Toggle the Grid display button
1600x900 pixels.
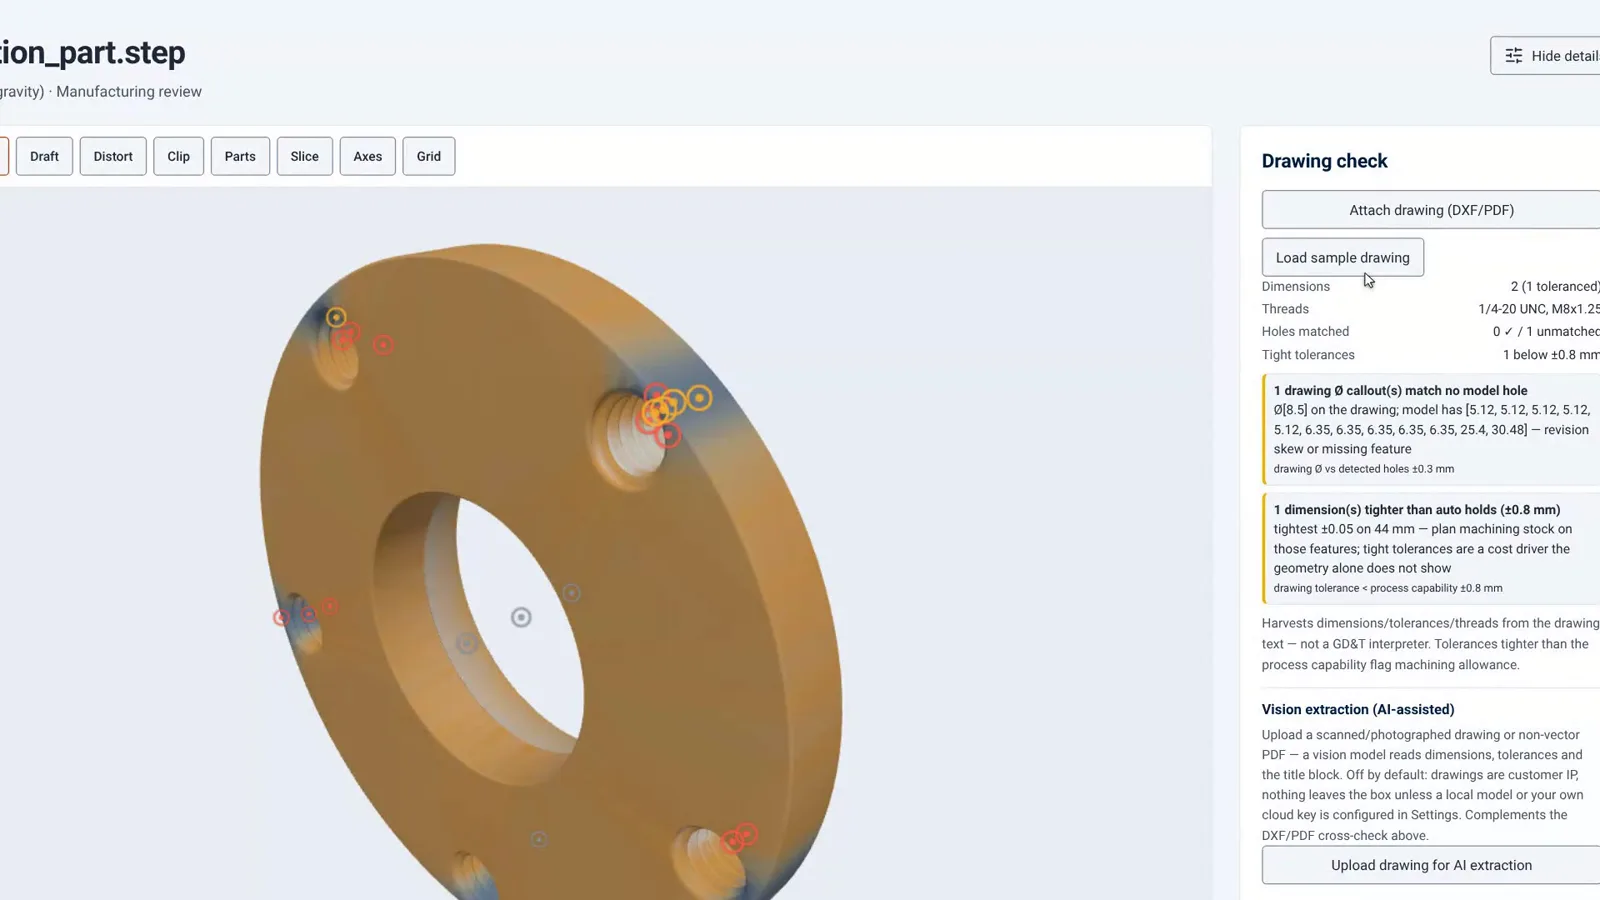(429, 156)
